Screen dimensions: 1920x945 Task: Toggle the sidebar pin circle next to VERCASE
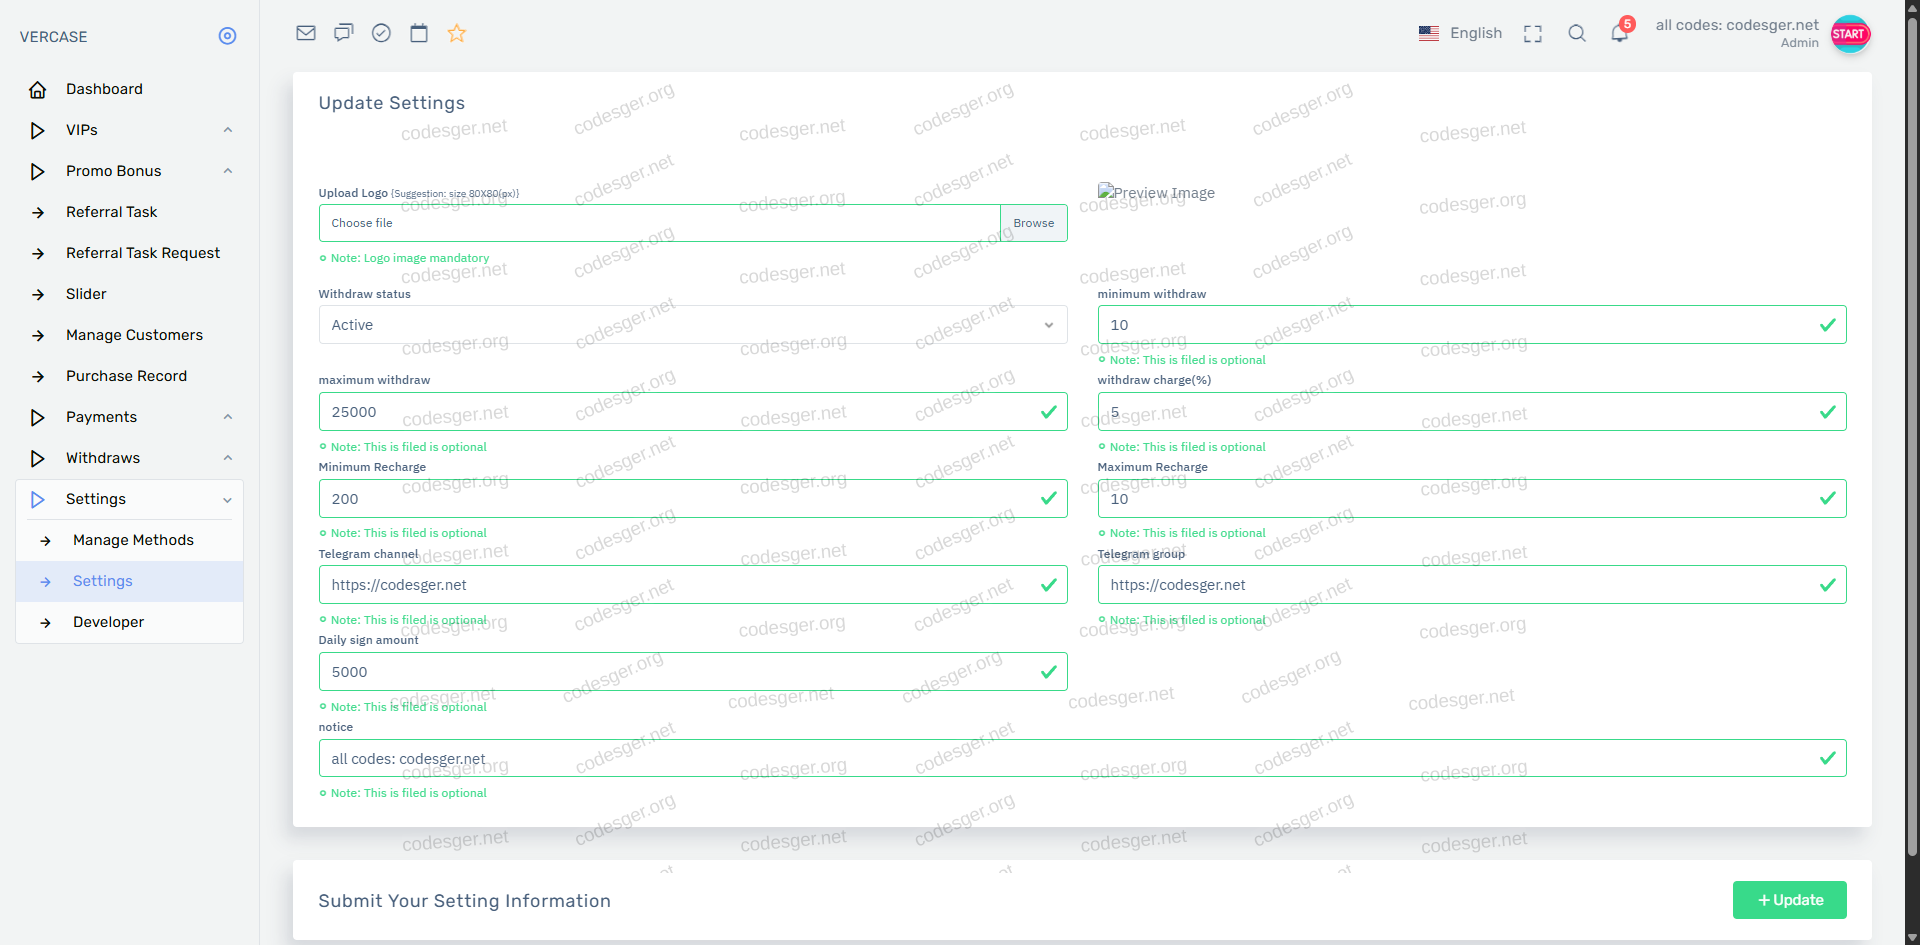[x=227, y=36]
